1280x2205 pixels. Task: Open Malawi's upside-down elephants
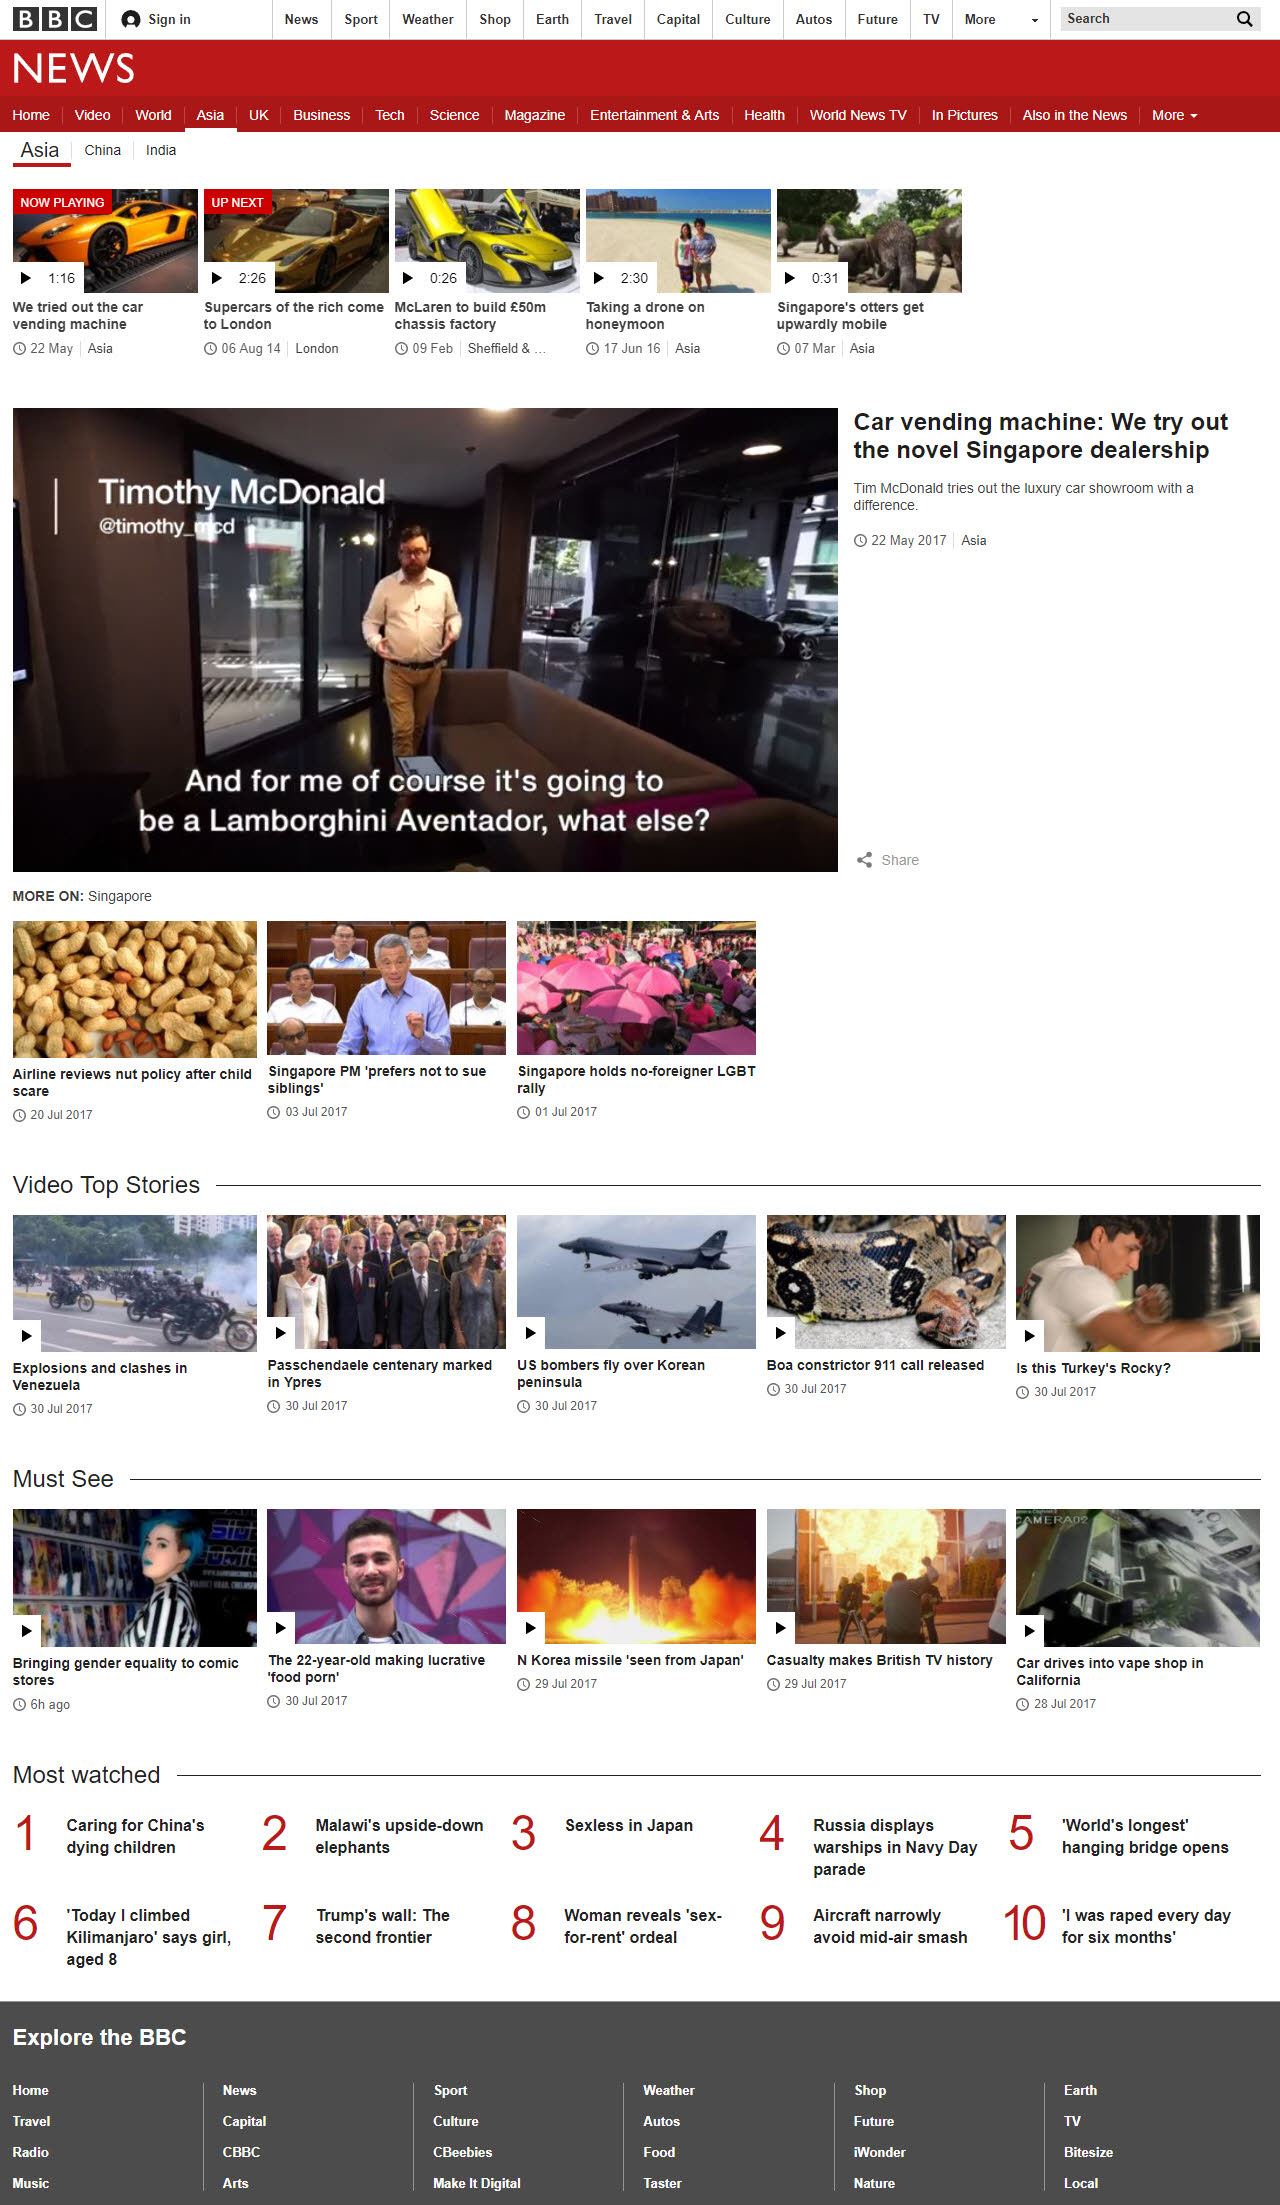399,1836
